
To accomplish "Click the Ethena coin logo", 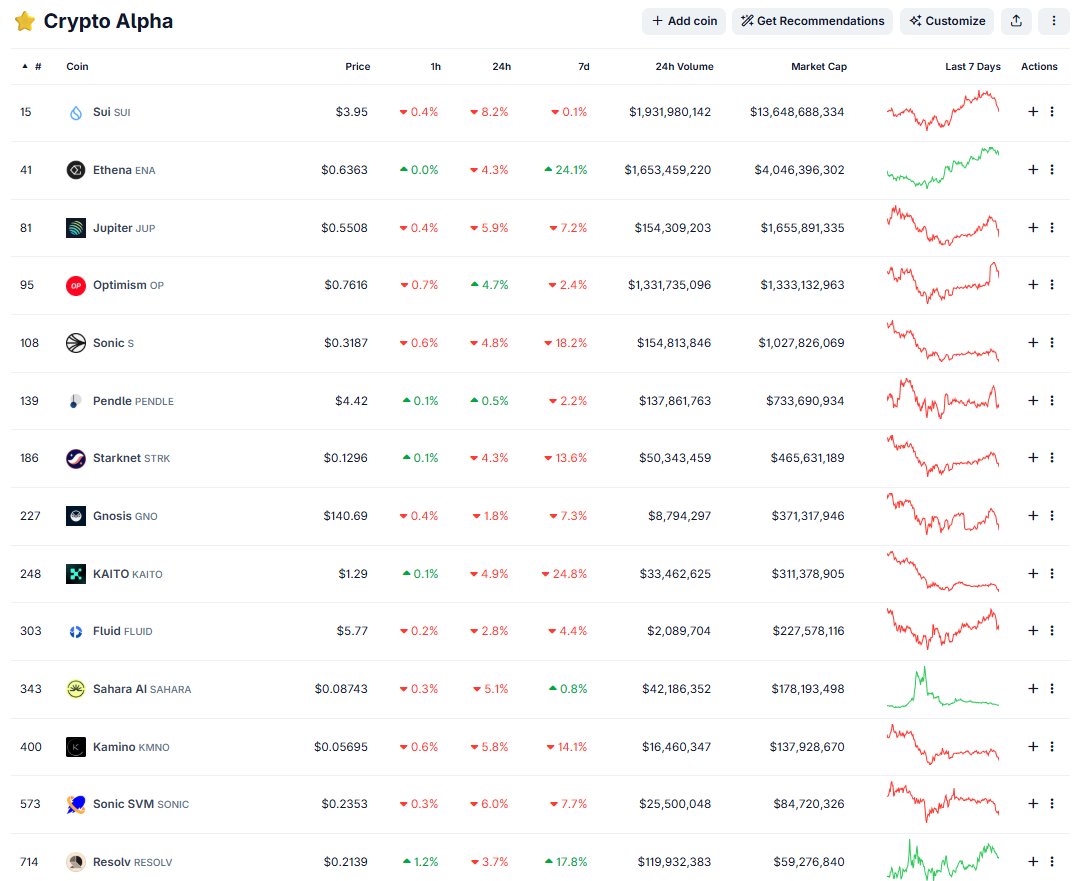I will (x=76, y=170).
